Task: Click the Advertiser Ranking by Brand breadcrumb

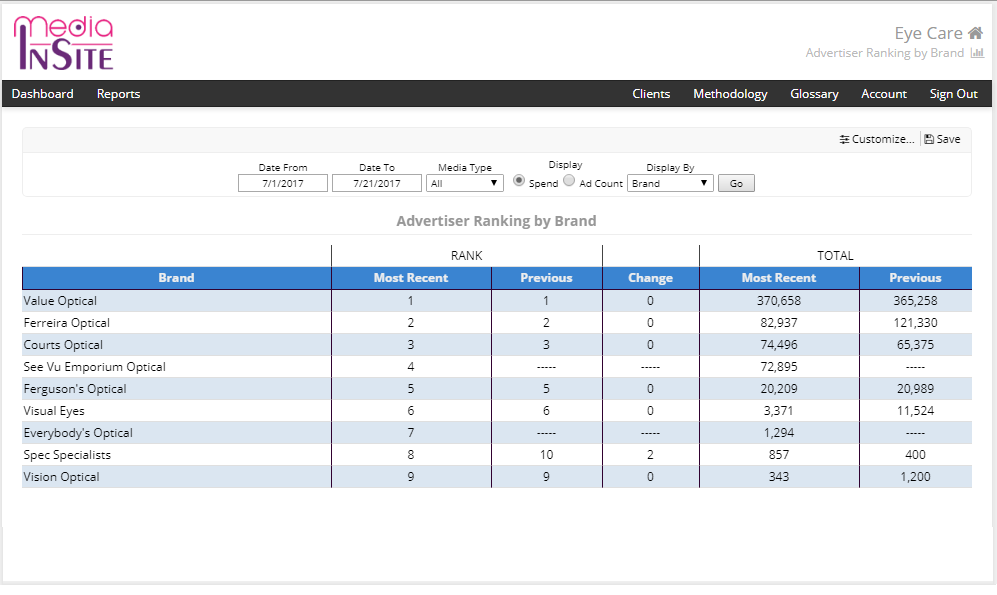Action: tap(885, 53)
